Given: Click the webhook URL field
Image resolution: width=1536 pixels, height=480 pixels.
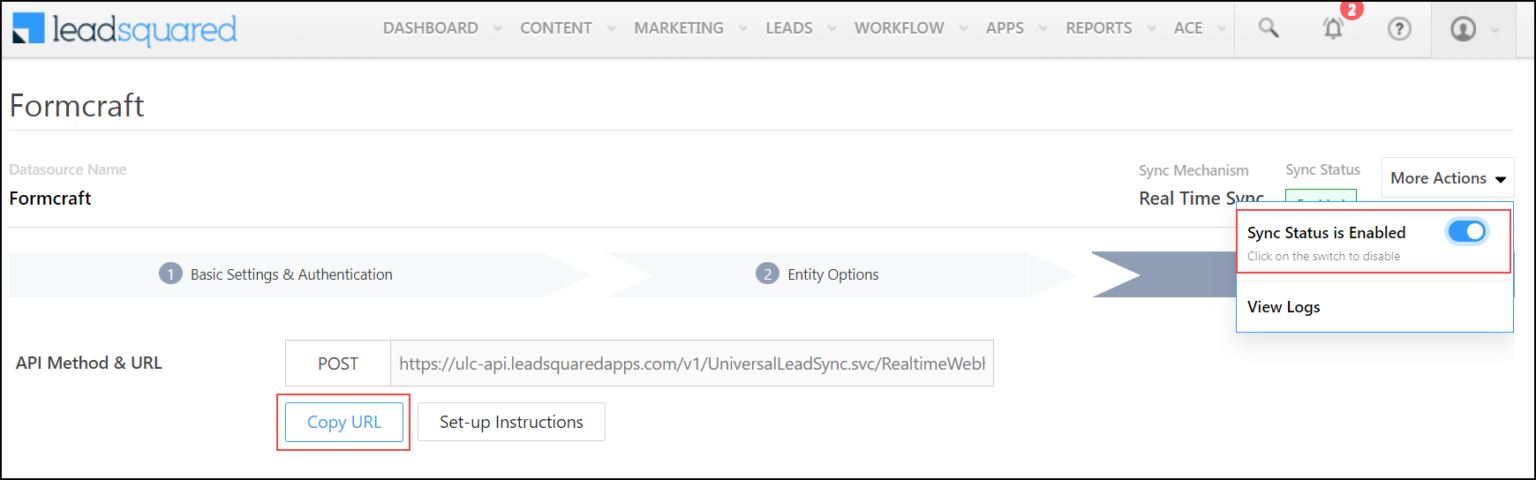Looking at the screenshot, I should (x=692, y=364).
